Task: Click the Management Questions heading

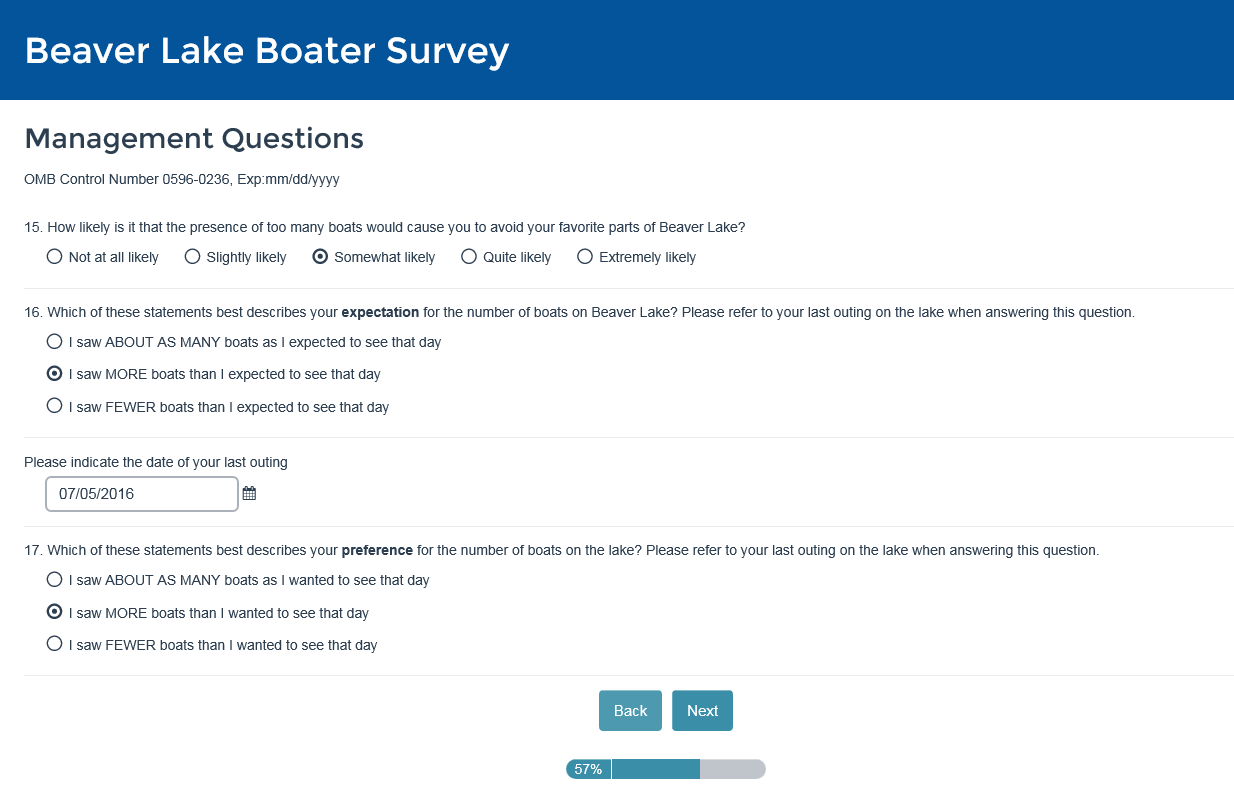Action: [x=194, y=138]
